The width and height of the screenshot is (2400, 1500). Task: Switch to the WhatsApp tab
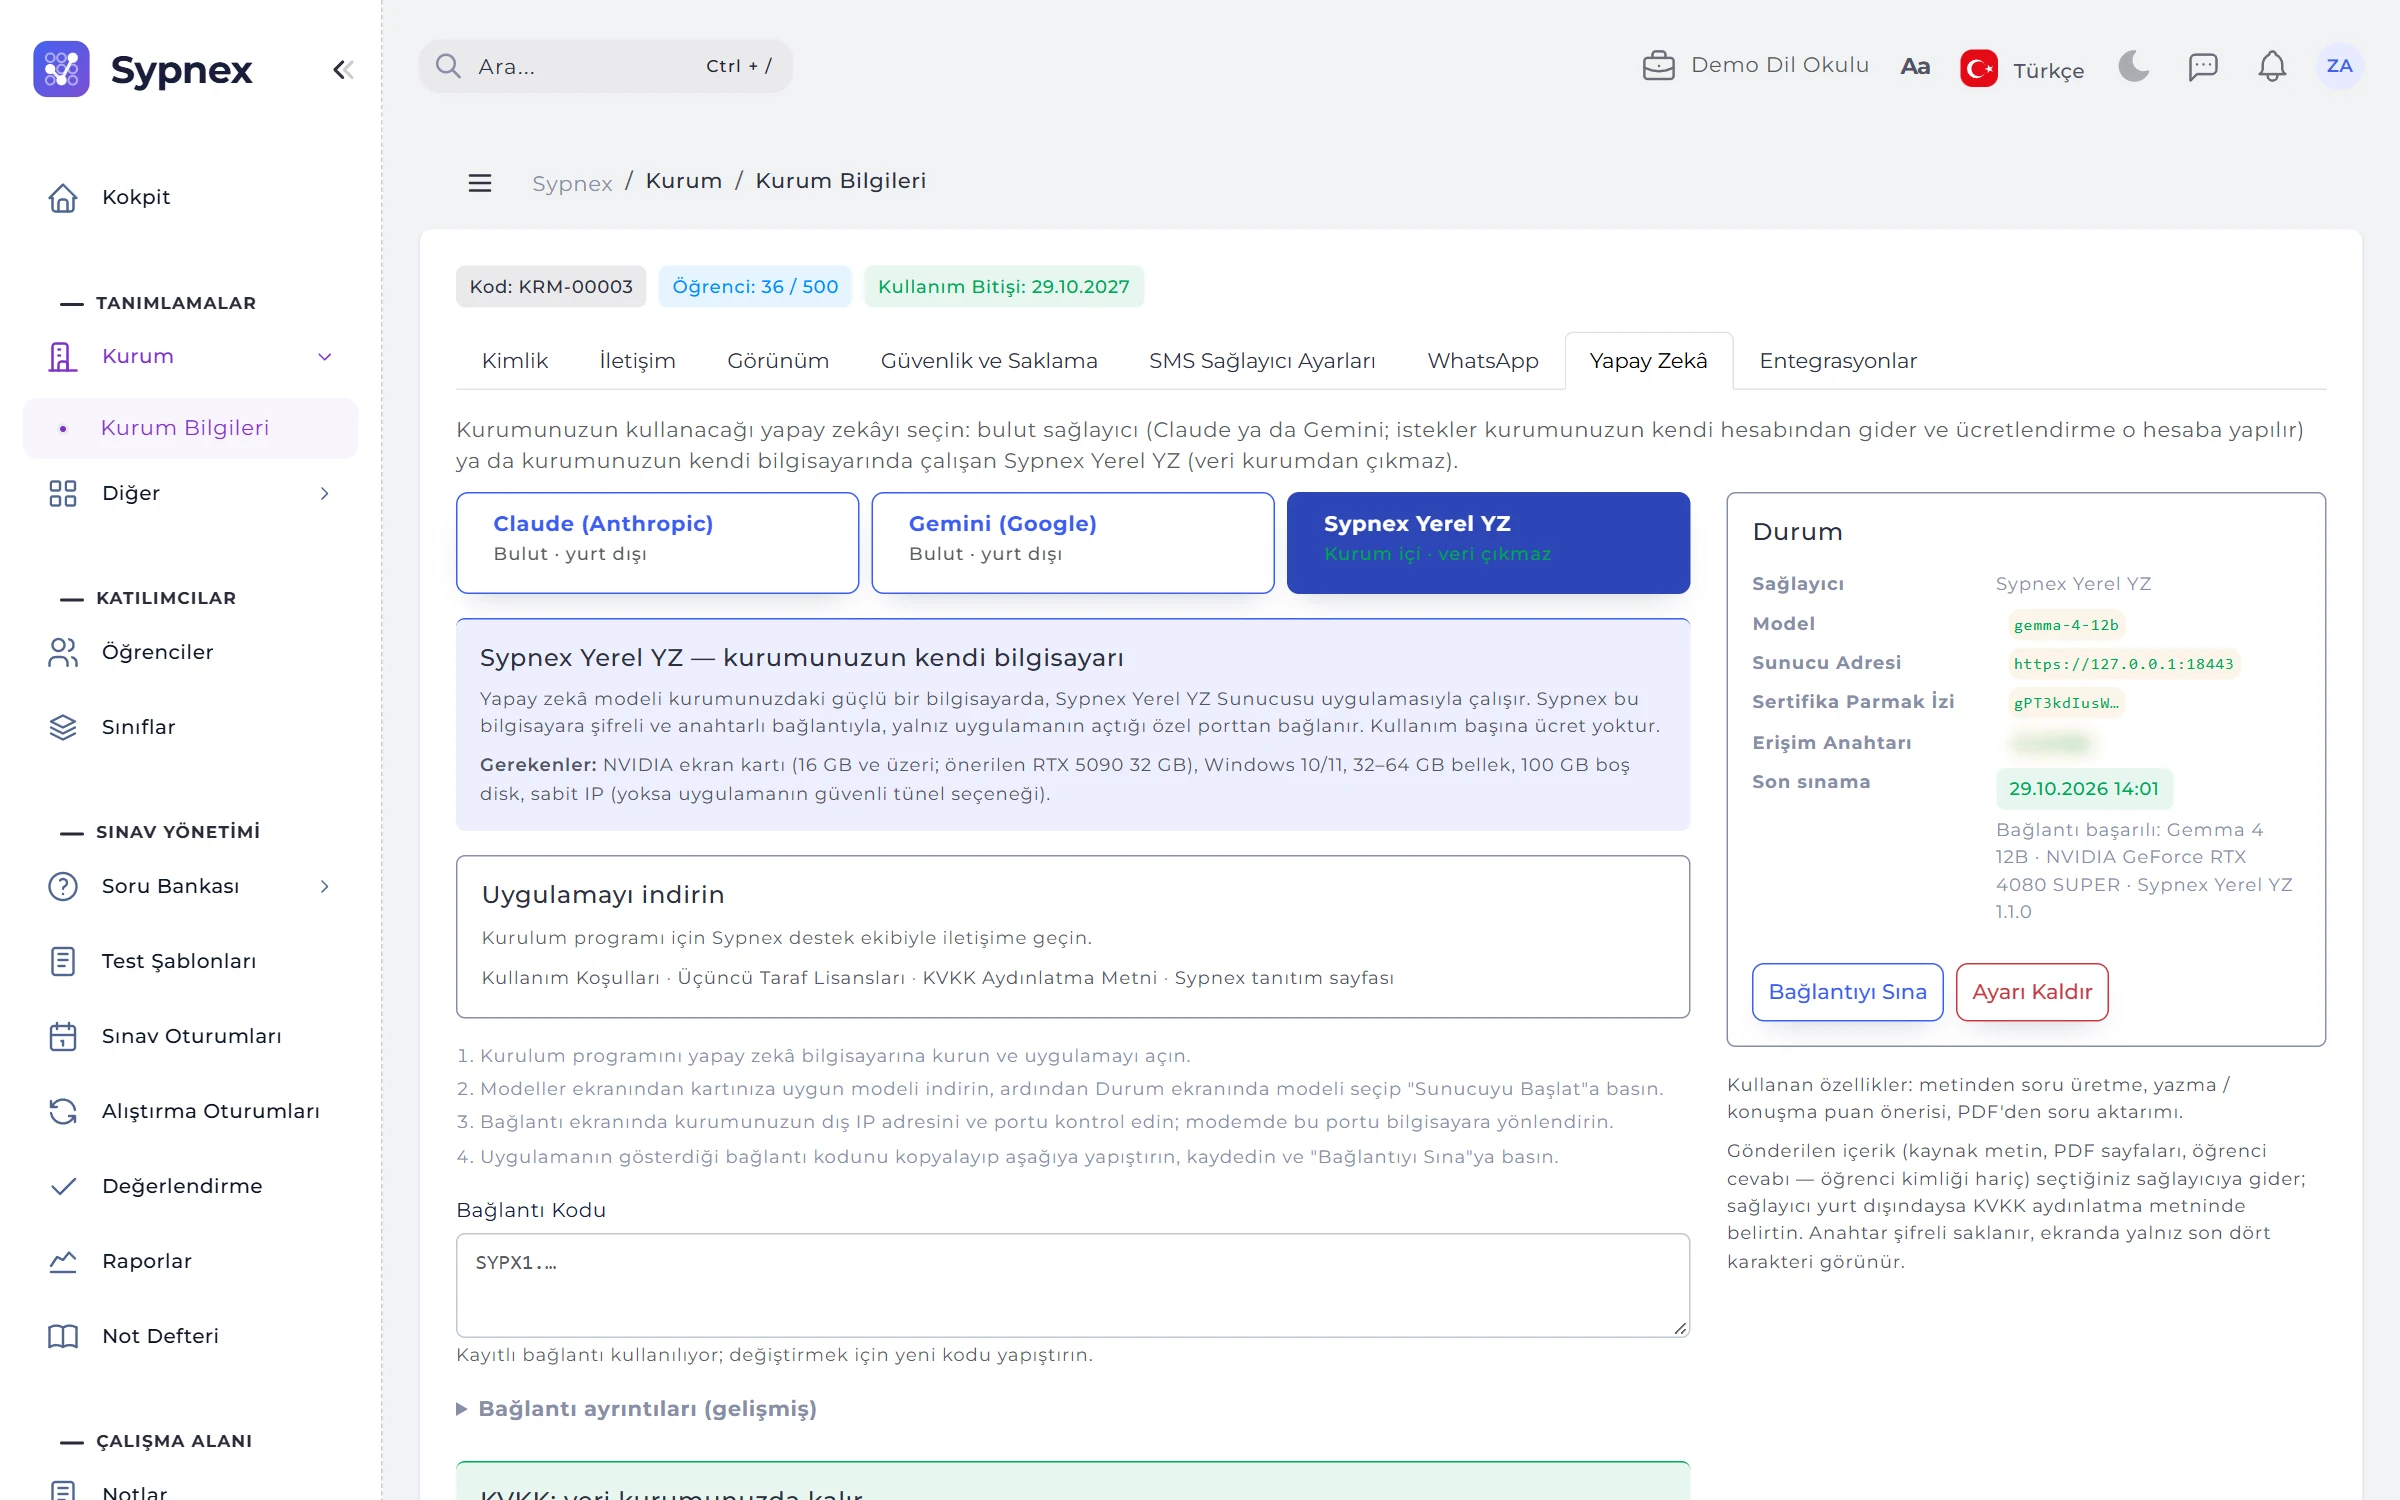tap(1482, 361)
